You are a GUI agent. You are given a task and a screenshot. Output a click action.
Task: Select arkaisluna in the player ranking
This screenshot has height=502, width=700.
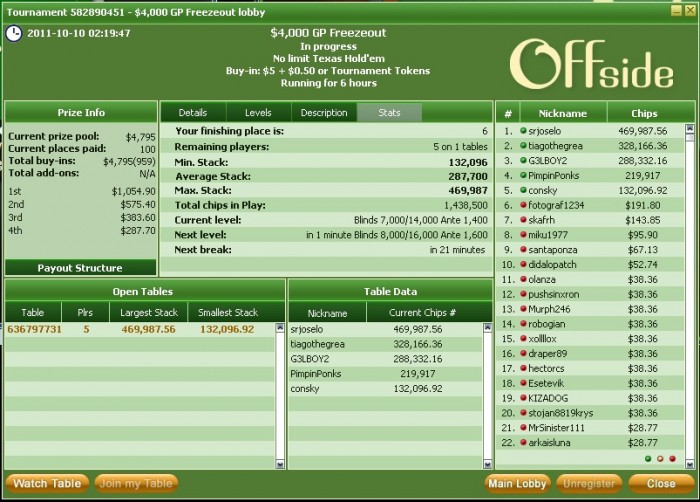point(590,443)
